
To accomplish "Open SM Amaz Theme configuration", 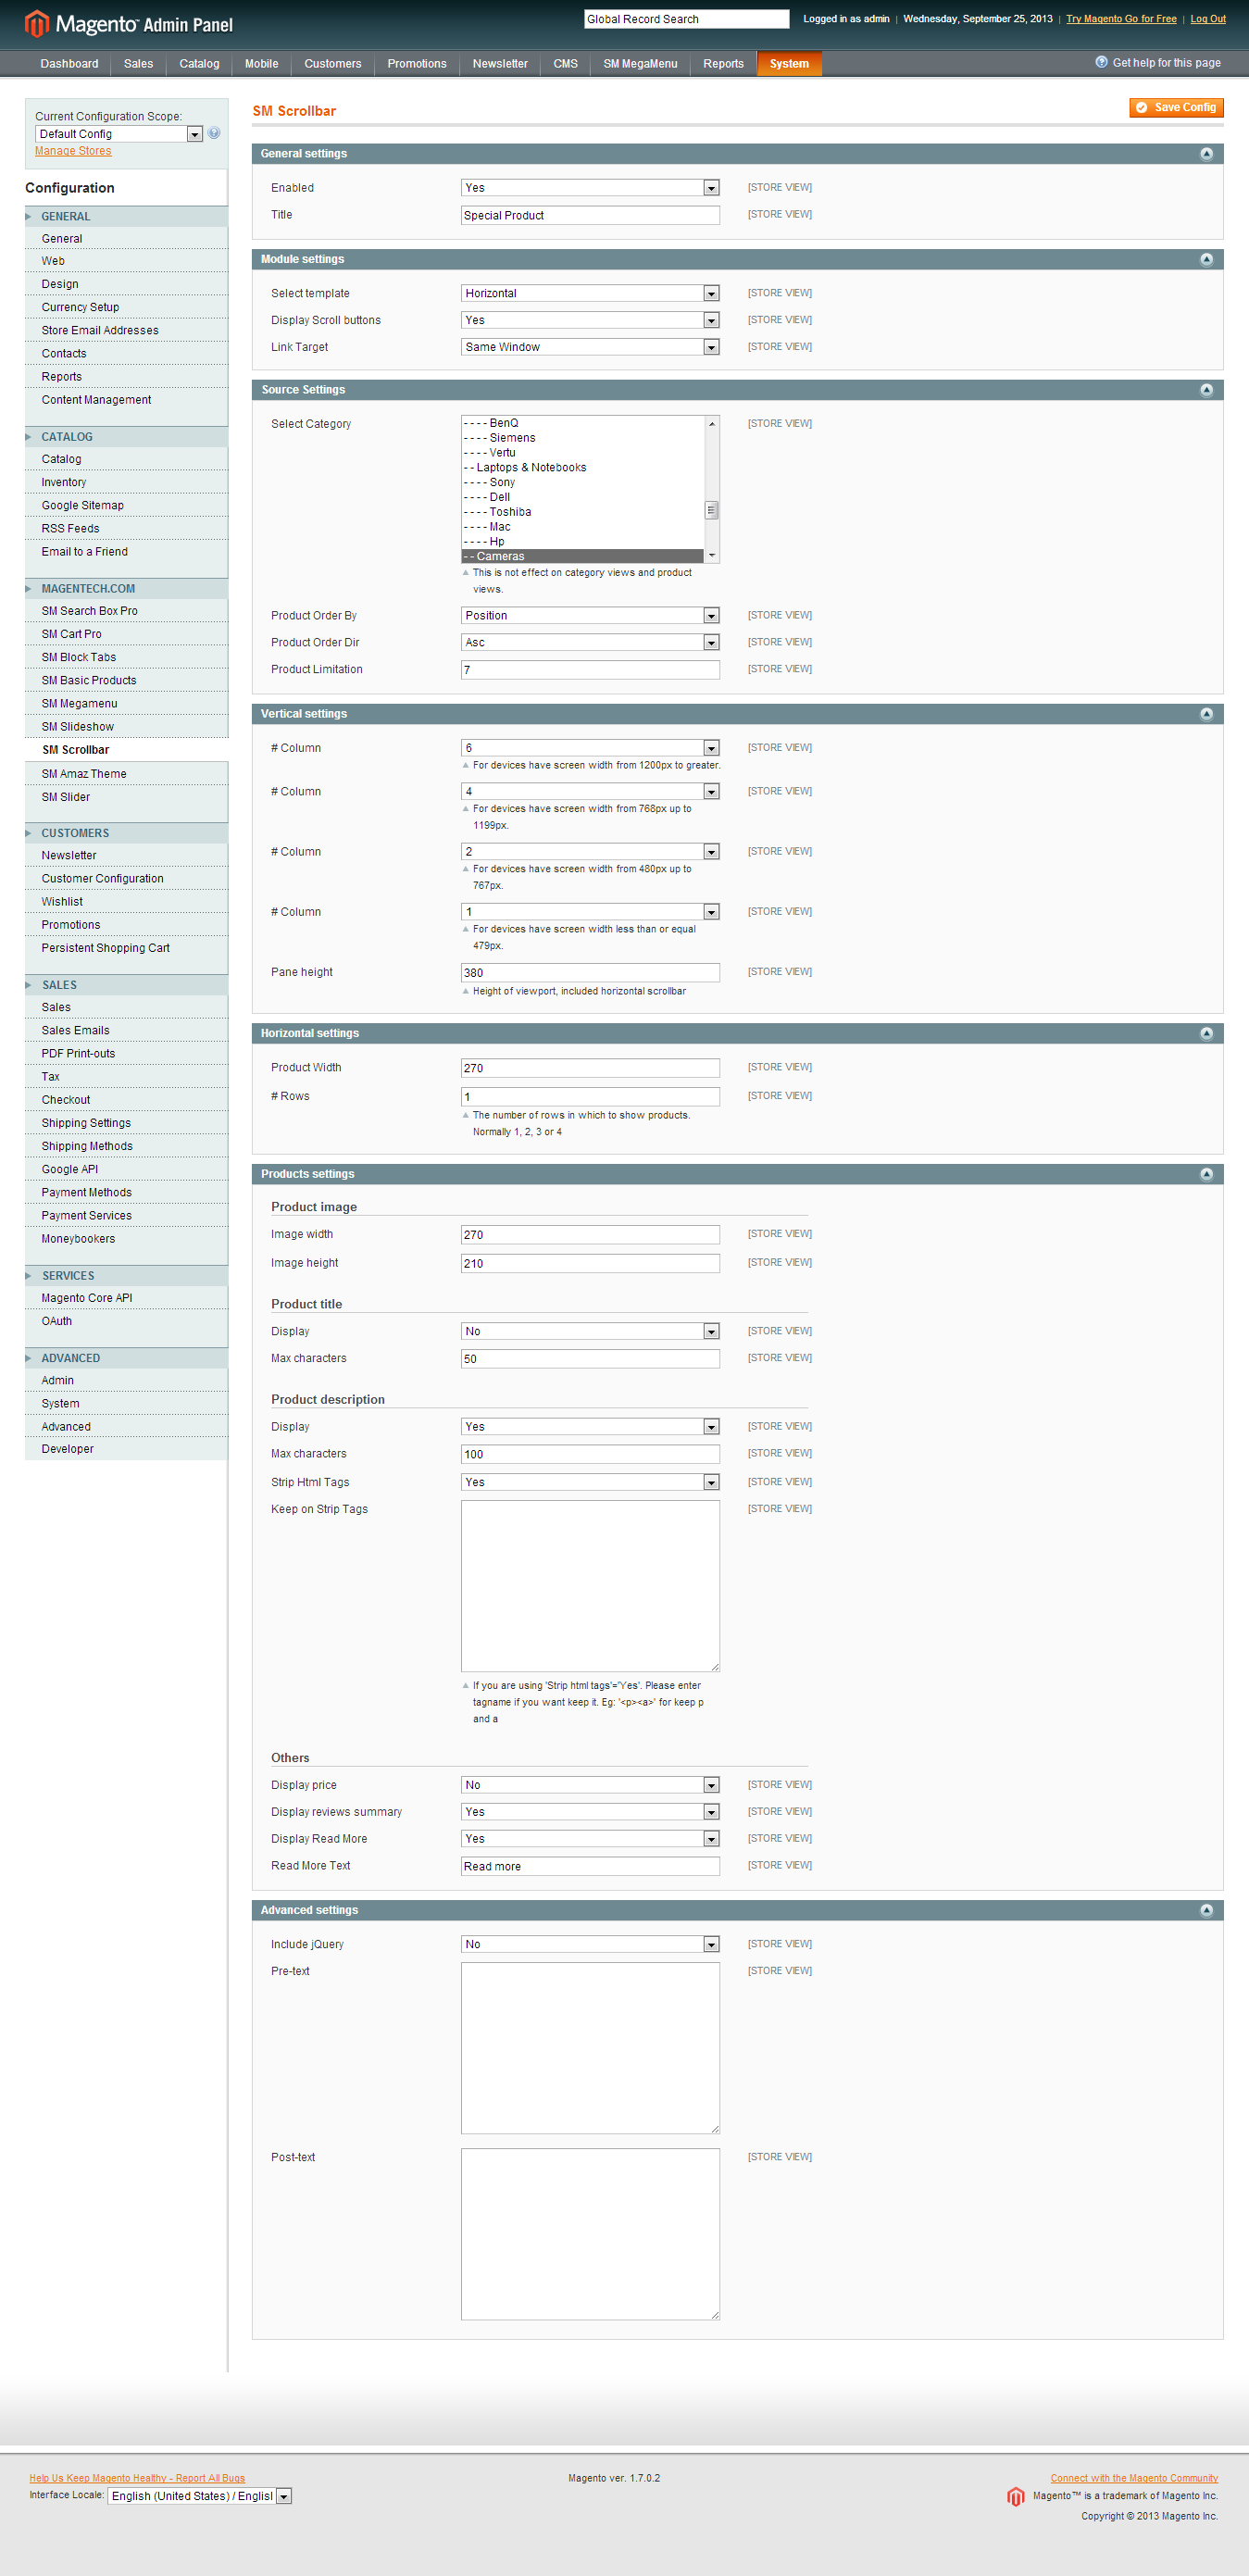I will point(126,774).
